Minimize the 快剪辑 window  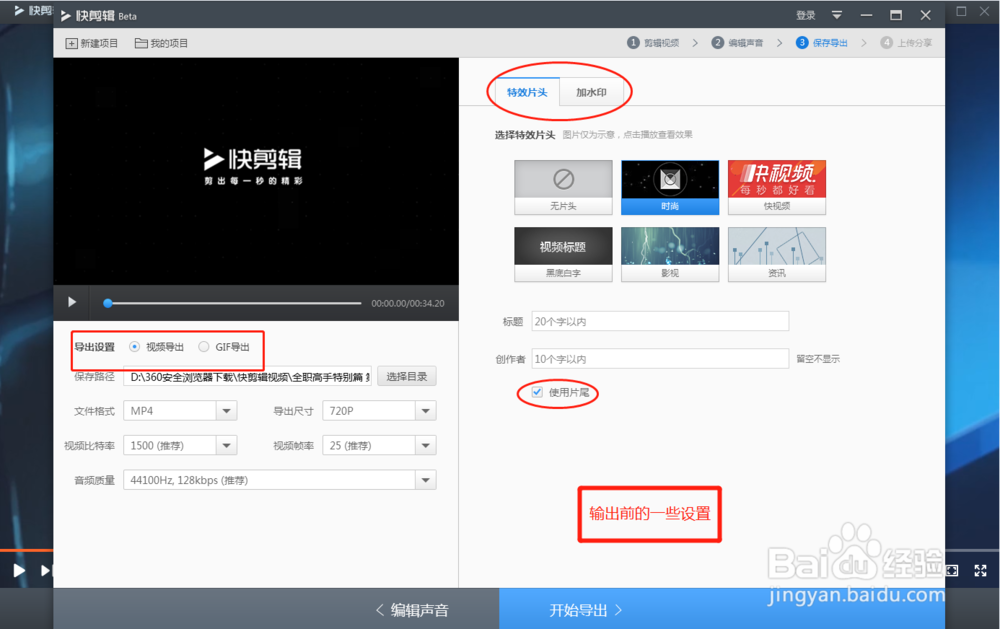(x=866, y=15)
